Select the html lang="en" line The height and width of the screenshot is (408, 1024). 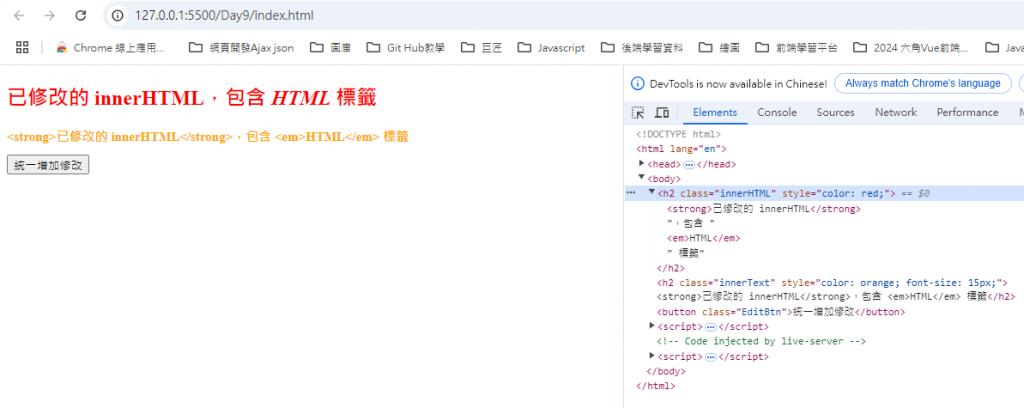(x=680, y=149)
